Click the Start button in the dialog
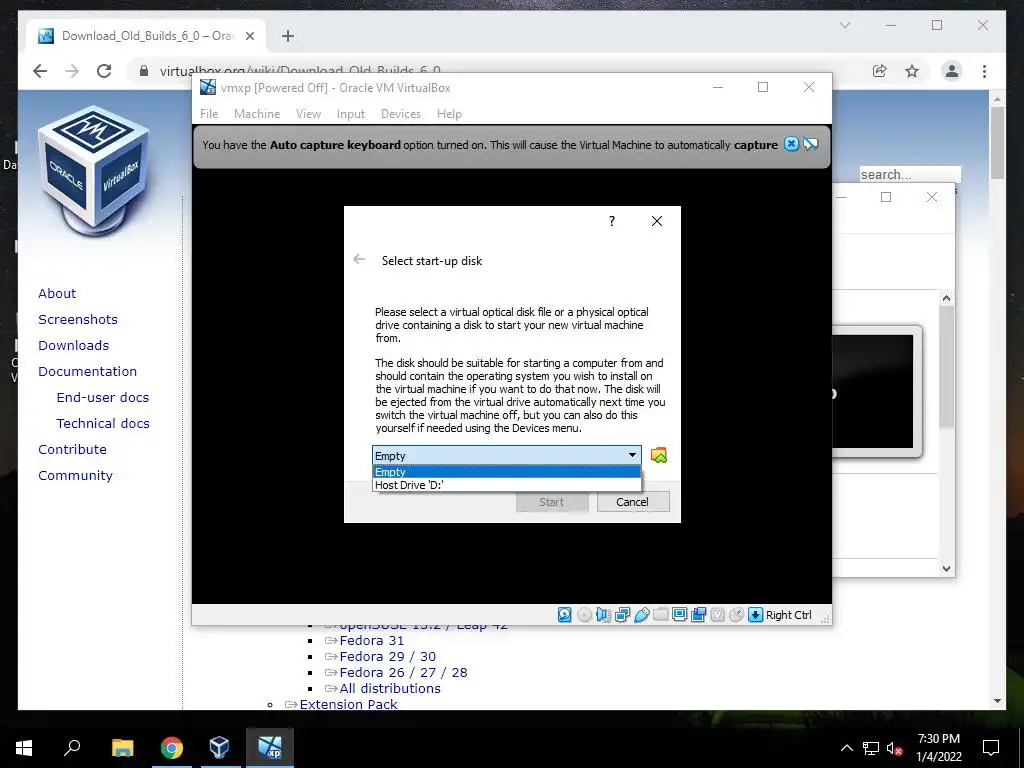This screenshot has height=768, width=1024. point(552,502)
